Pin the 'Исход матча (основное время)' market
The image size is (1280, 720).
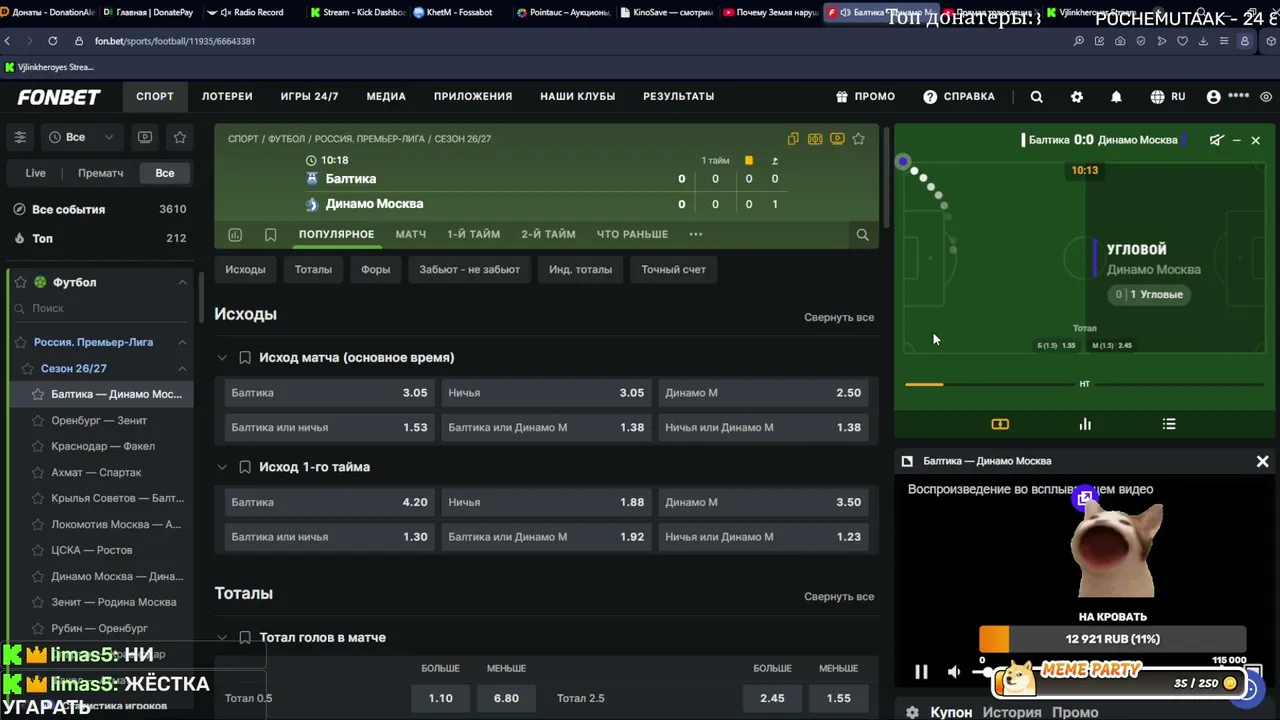(245, 357)
